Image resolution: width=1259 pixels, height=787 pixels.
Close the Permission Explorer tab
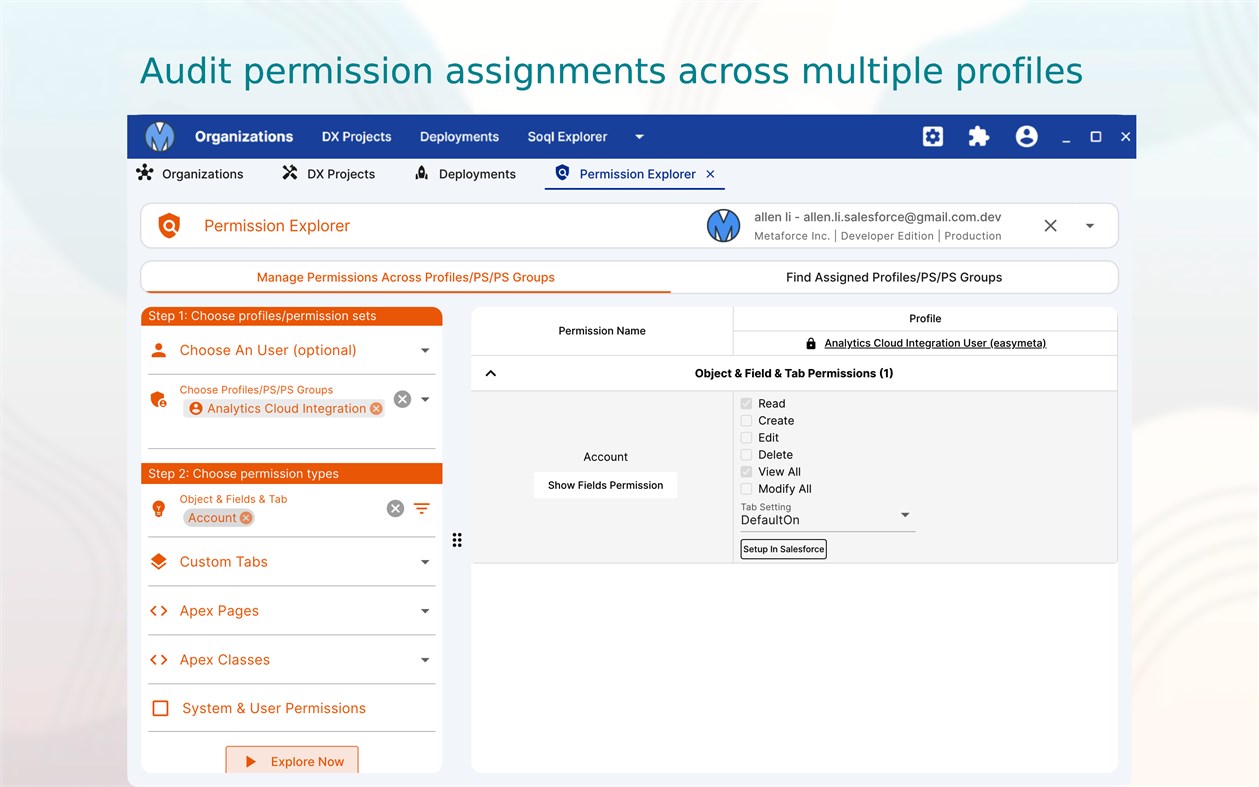tap(710, 174)
